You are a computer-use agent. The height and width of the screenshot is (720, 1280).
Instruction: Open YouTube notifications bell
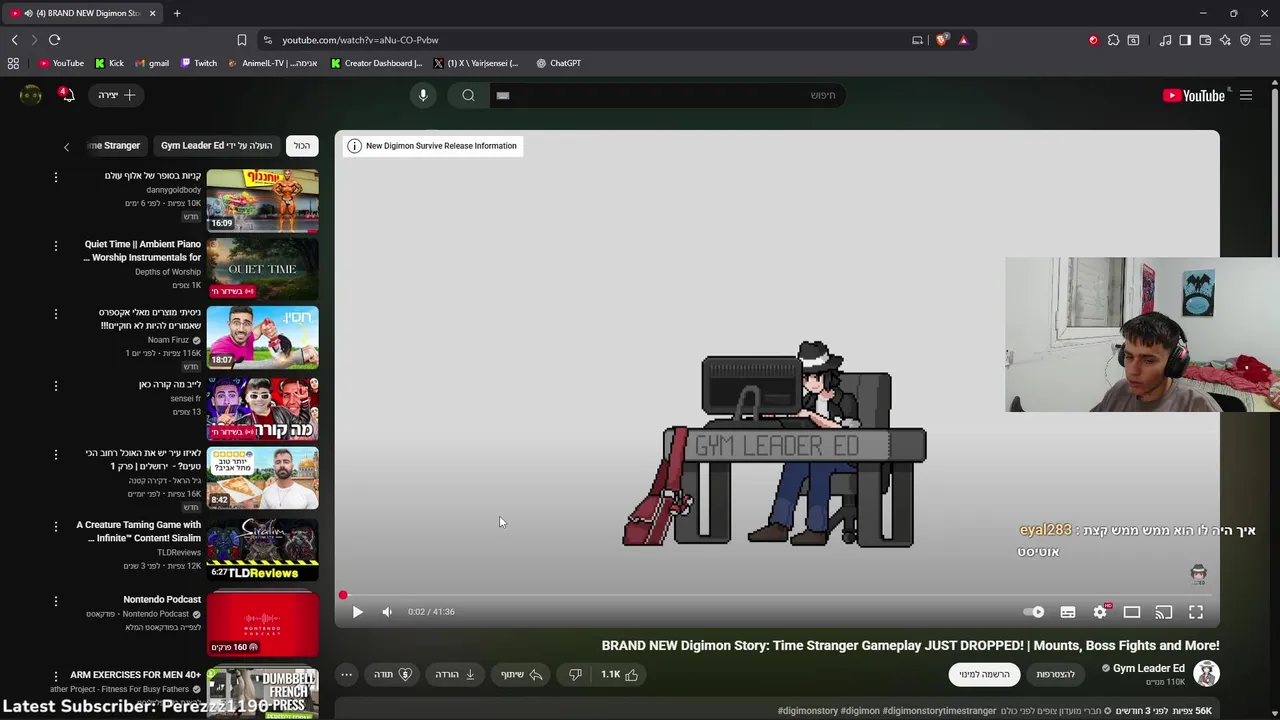pyautogui.click(x=66, y=95)
